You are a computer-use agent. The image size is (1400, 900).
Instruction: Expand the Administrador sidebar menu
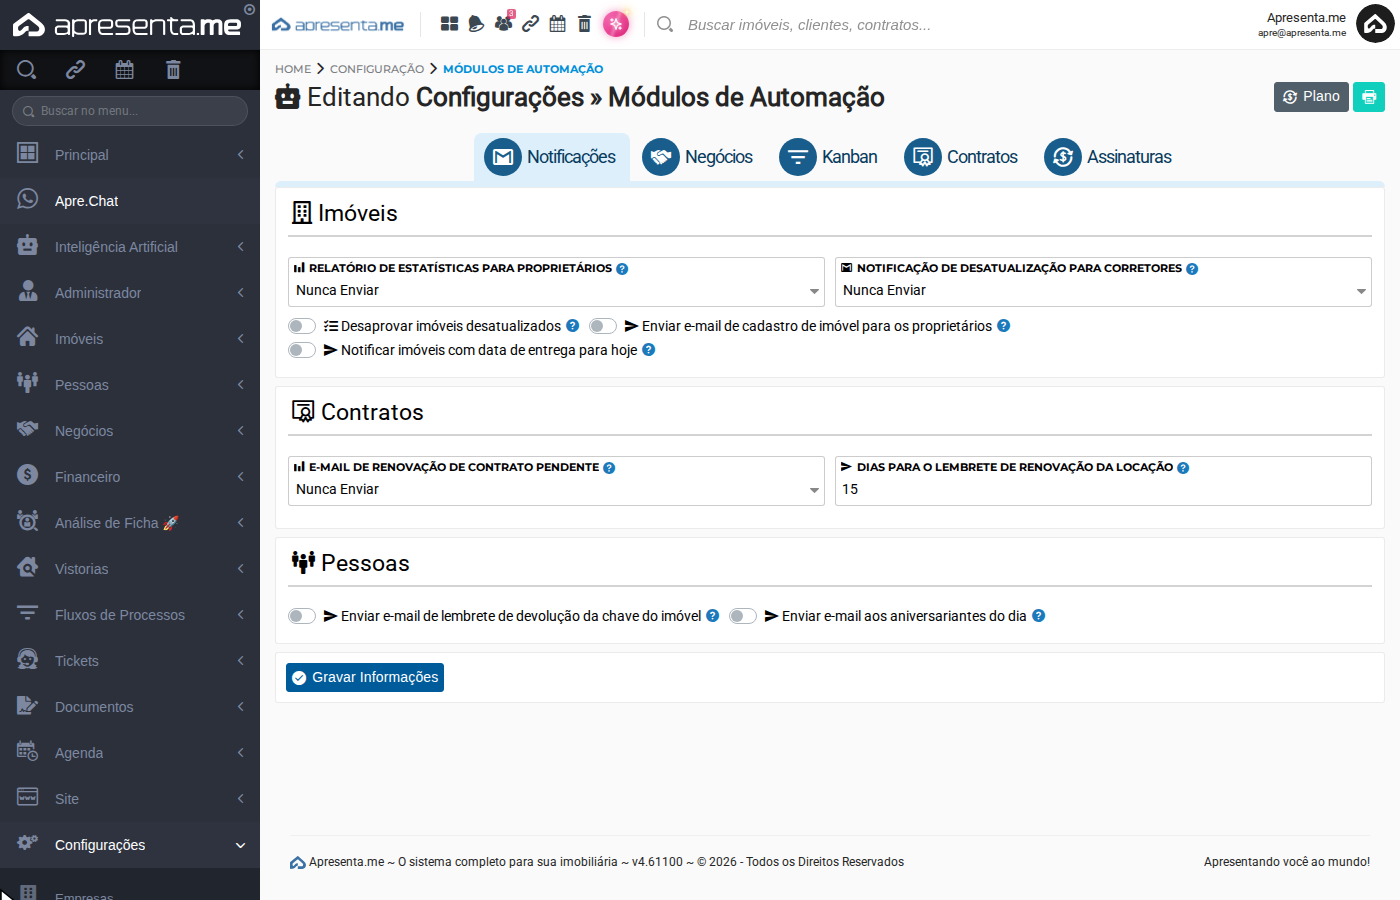coord(130,293)
